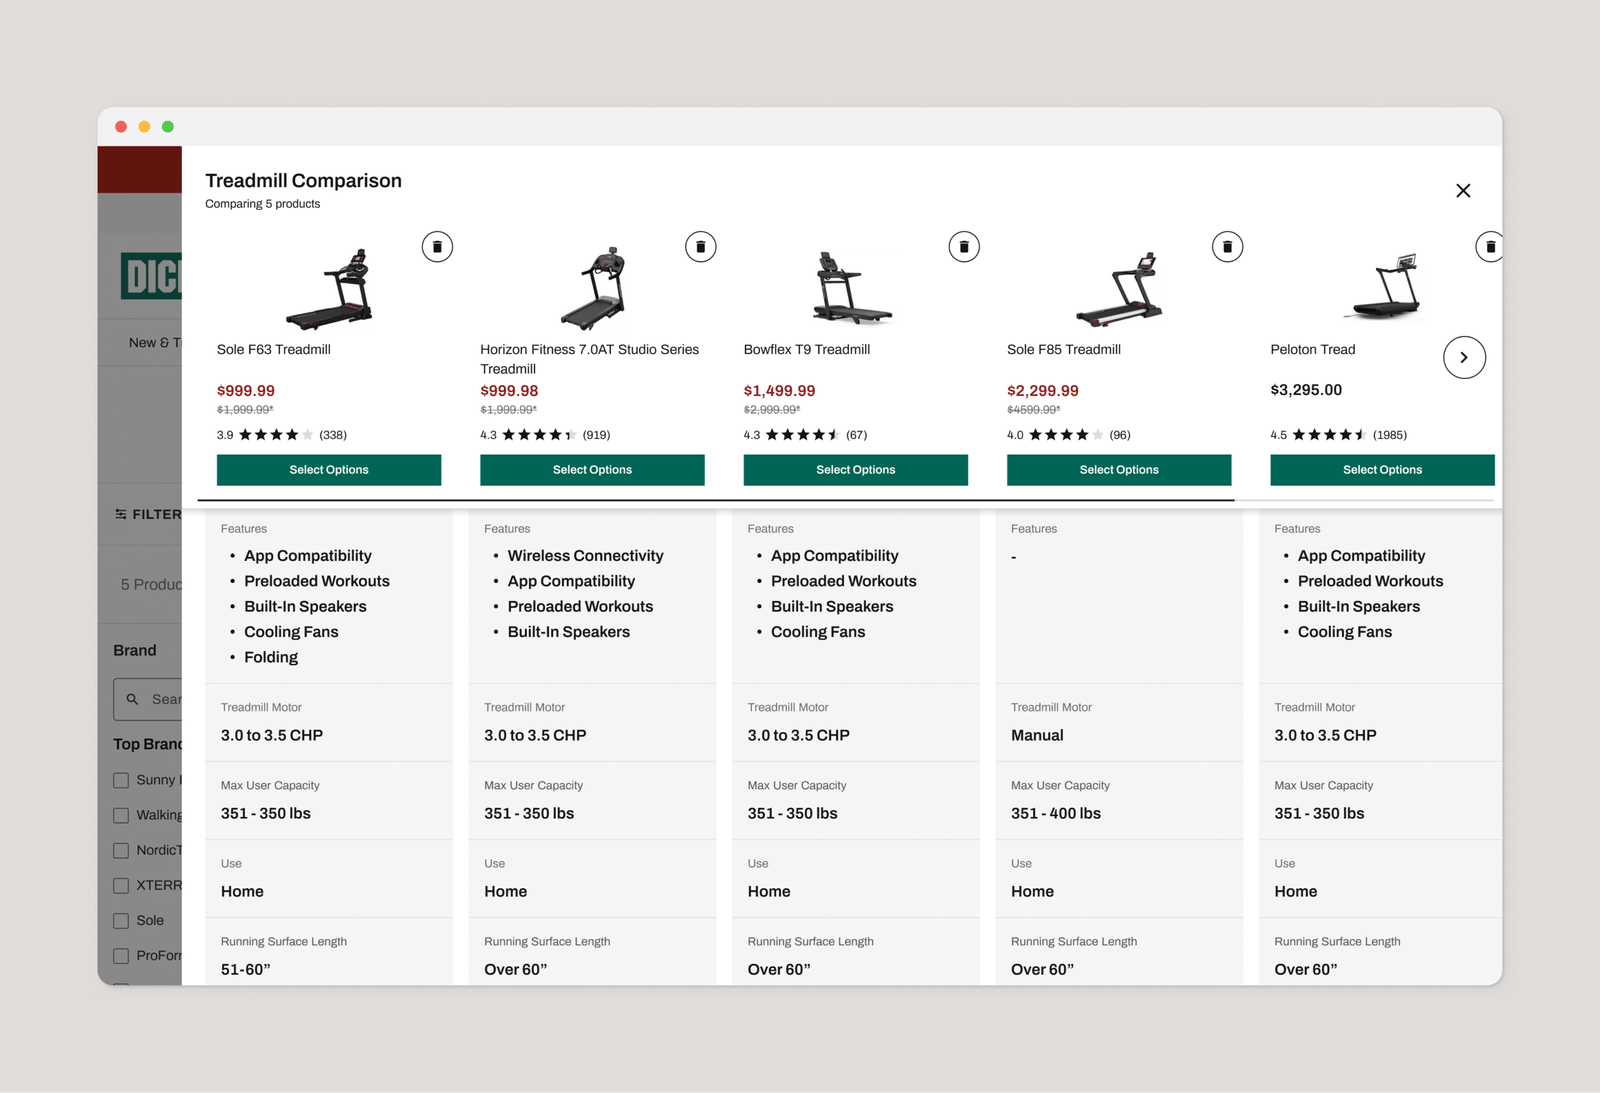Image resolution: width=1600 pixels, height=1093 pixels.
Task: Remove Sole F63 Treadmill via trash icon
Action: 437,247
